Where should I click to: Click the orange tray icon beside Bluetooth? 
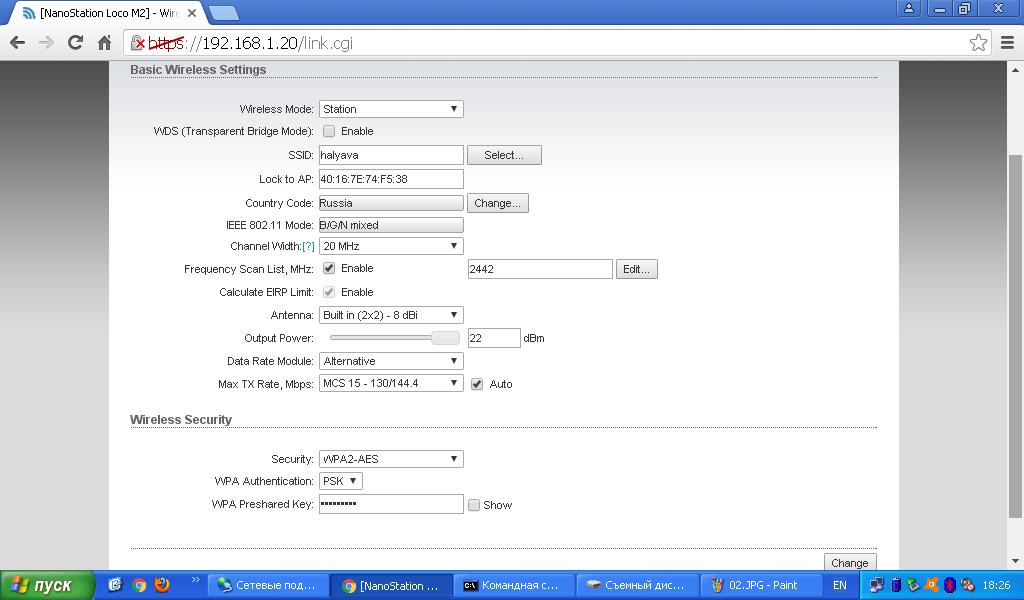tap(931, 586)
